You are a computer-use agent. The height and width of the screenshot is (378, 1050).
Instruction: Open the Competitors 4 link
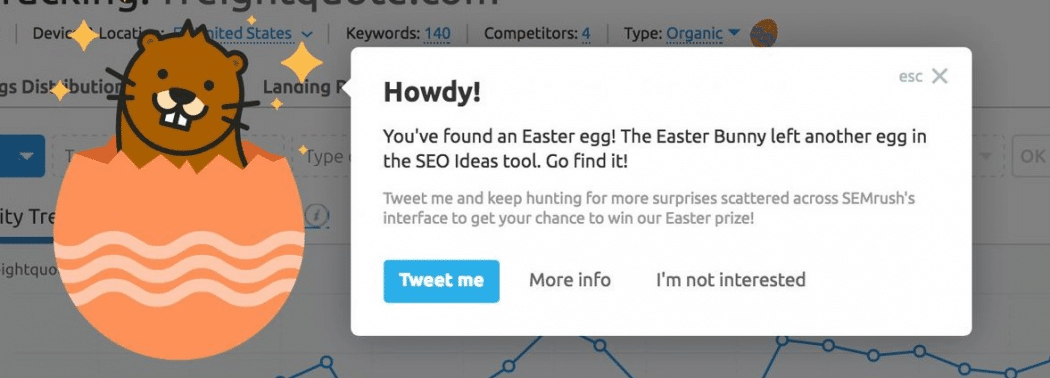586,33
